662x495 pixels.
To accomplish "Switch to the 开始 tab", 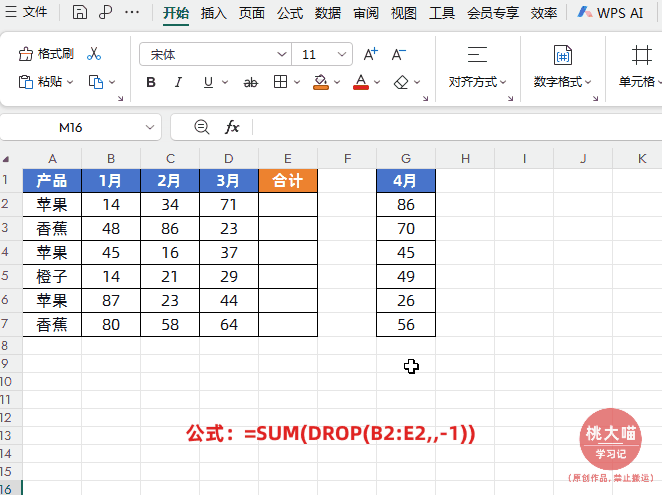I will 176,13.
